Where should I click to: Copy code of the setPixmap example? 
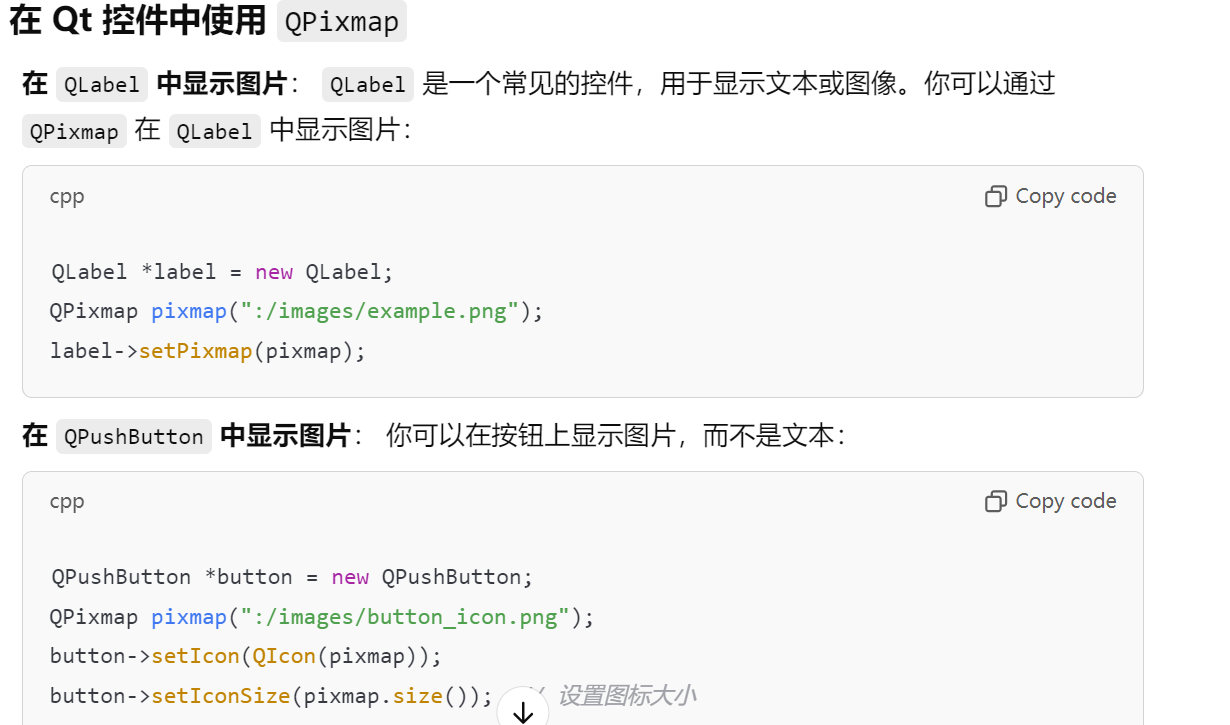click(1051, 197)
